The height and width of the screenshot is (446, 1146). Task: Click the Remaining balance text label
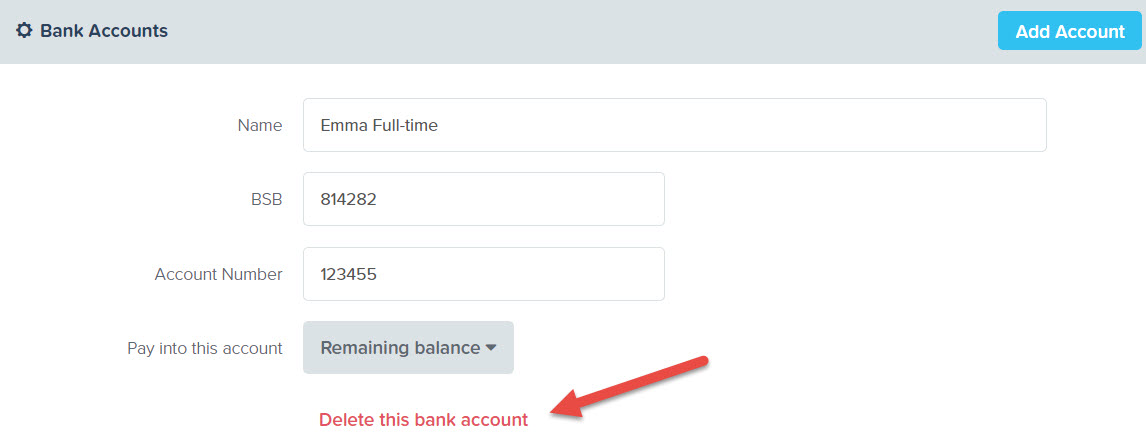[x=401, y=348]
